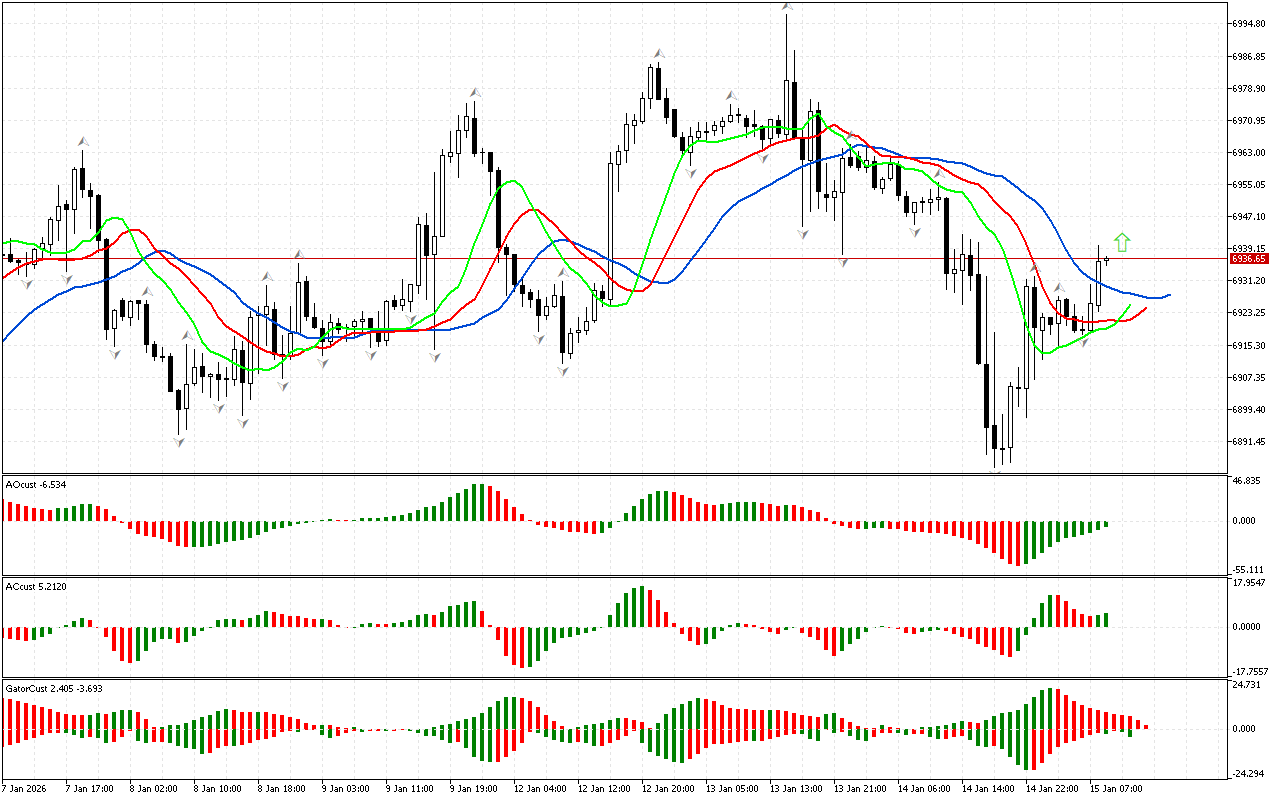Select the up fractal above 9 Jan 19:00 peak
Image resolution: width=1280 pixels, height=800 pixels.
click(x=476, y=93)
